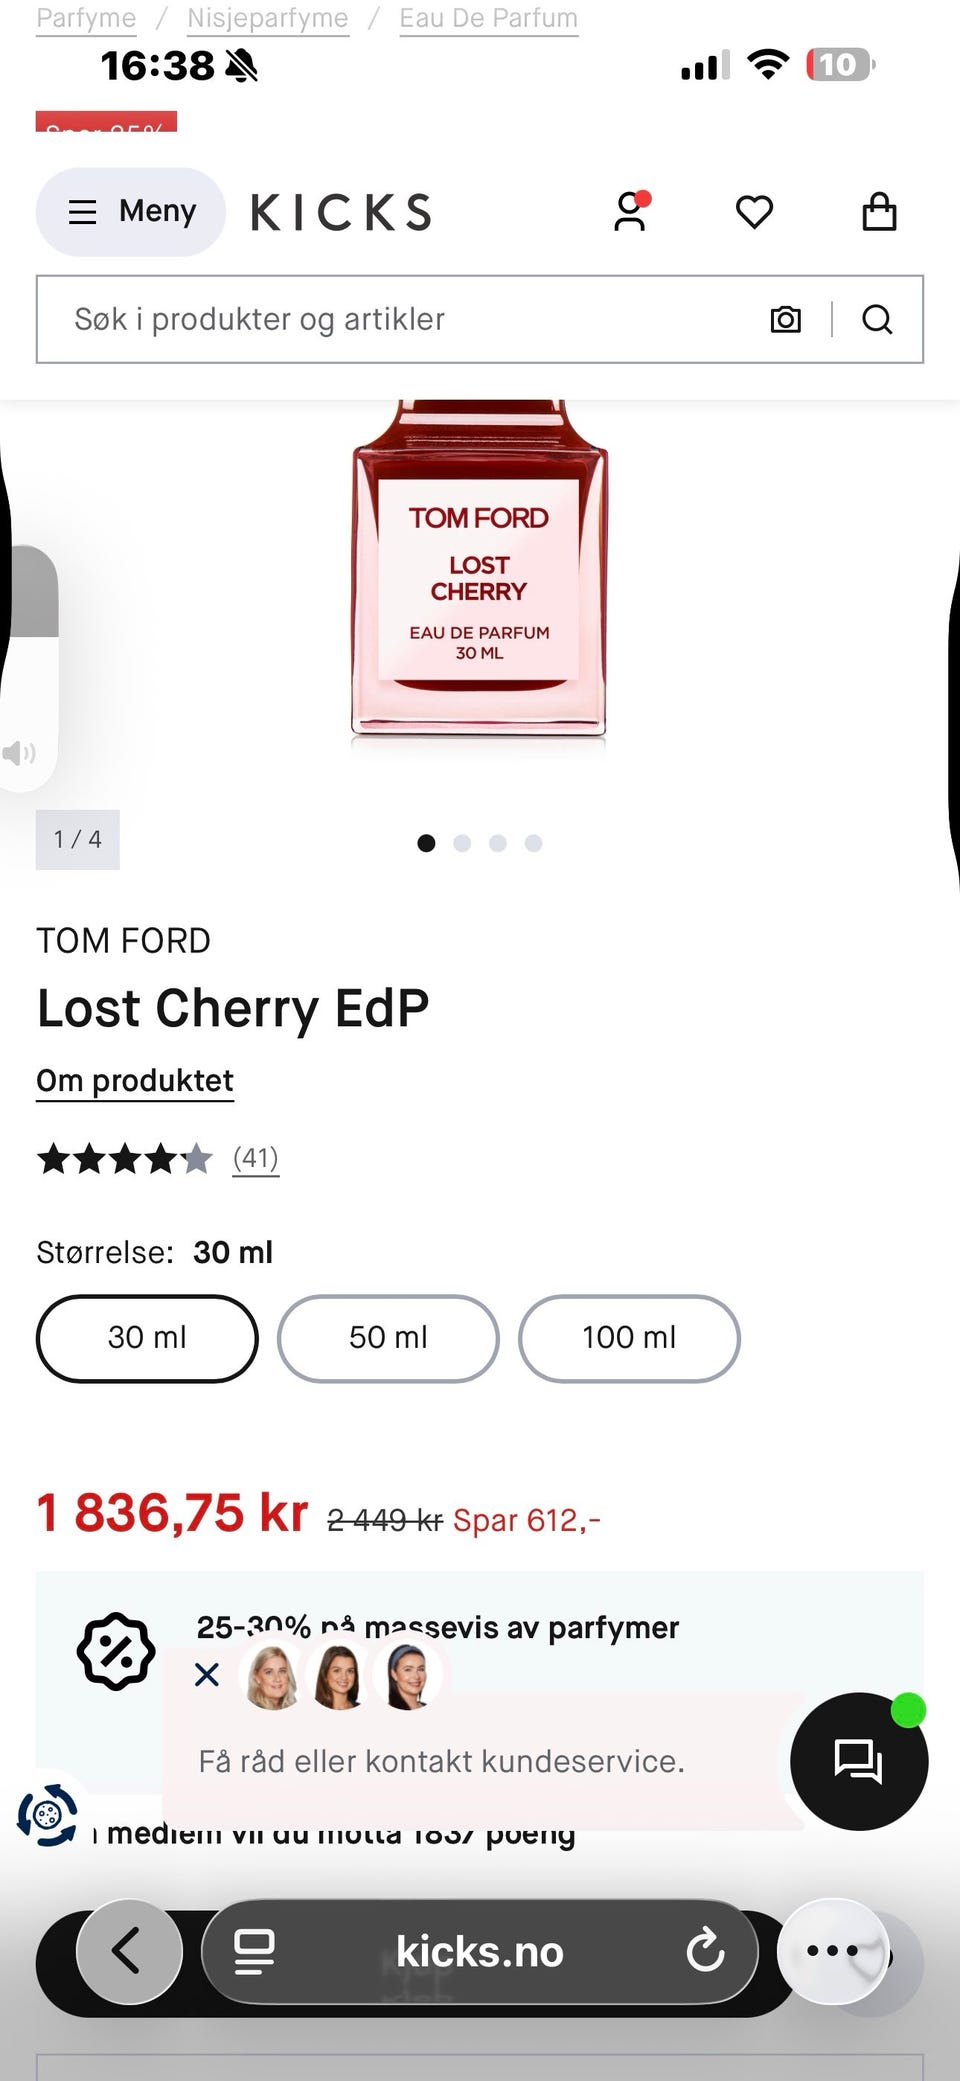Viewport: 960px width, 2081px height.
Task: Tap the cookie settings icon
Action: pyautogui.click(x=47, y=1814)
